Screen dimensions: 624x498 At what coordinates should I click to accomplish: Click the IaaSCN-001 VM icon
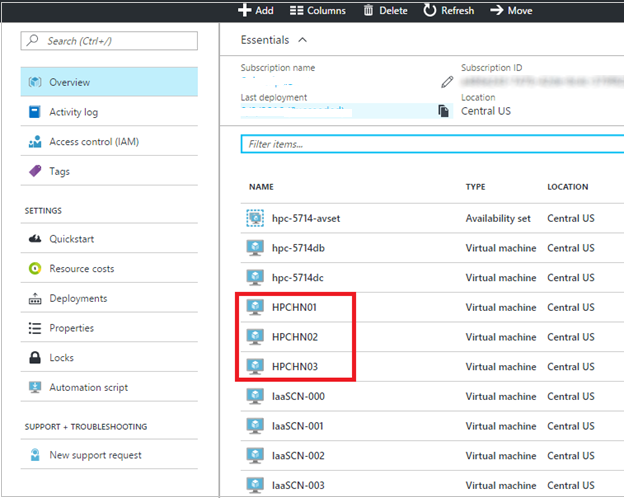point(255,426)
